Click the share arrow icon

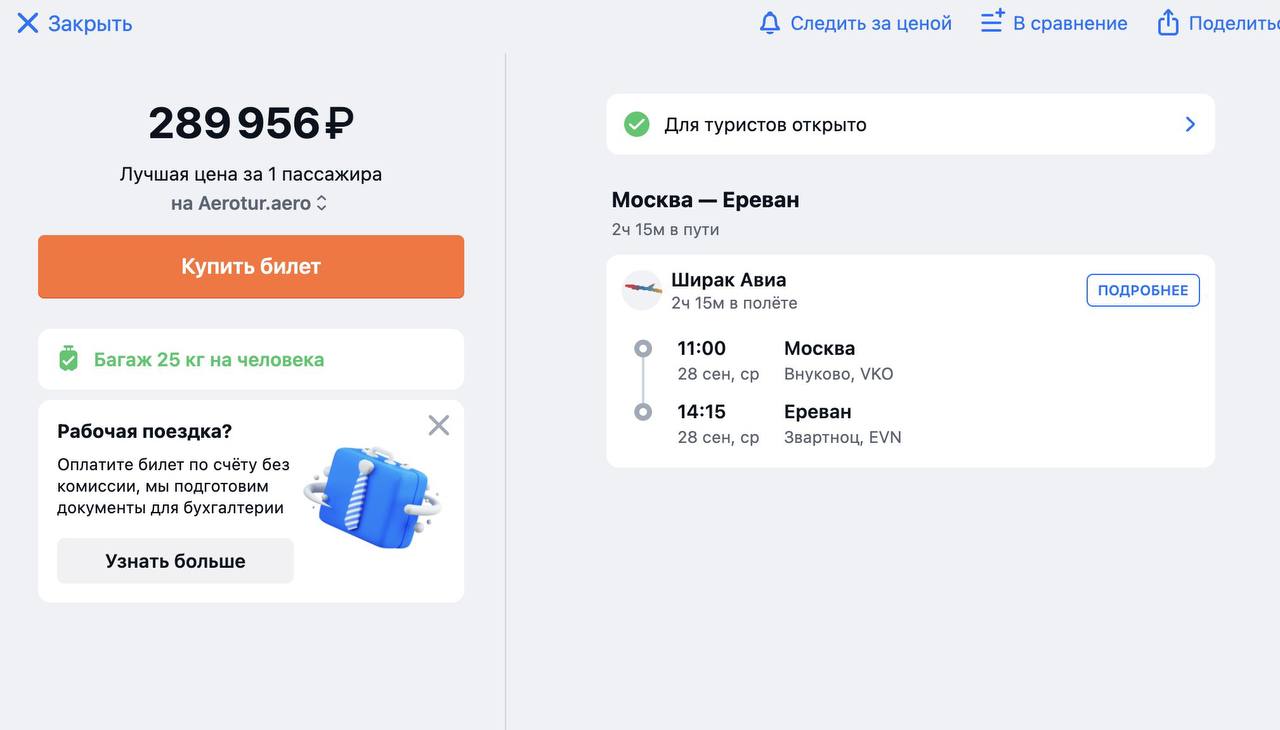tap(1168, 23)
